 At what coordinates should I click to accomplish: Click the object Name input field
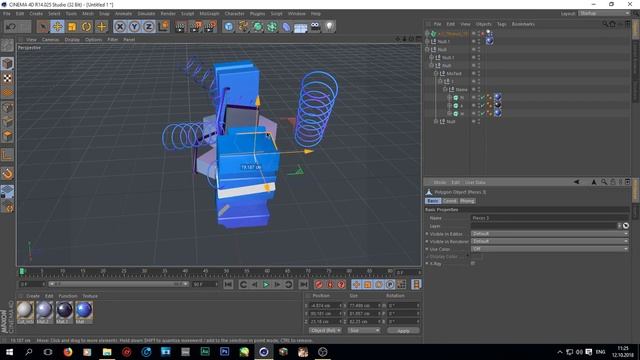pos(549,218)
